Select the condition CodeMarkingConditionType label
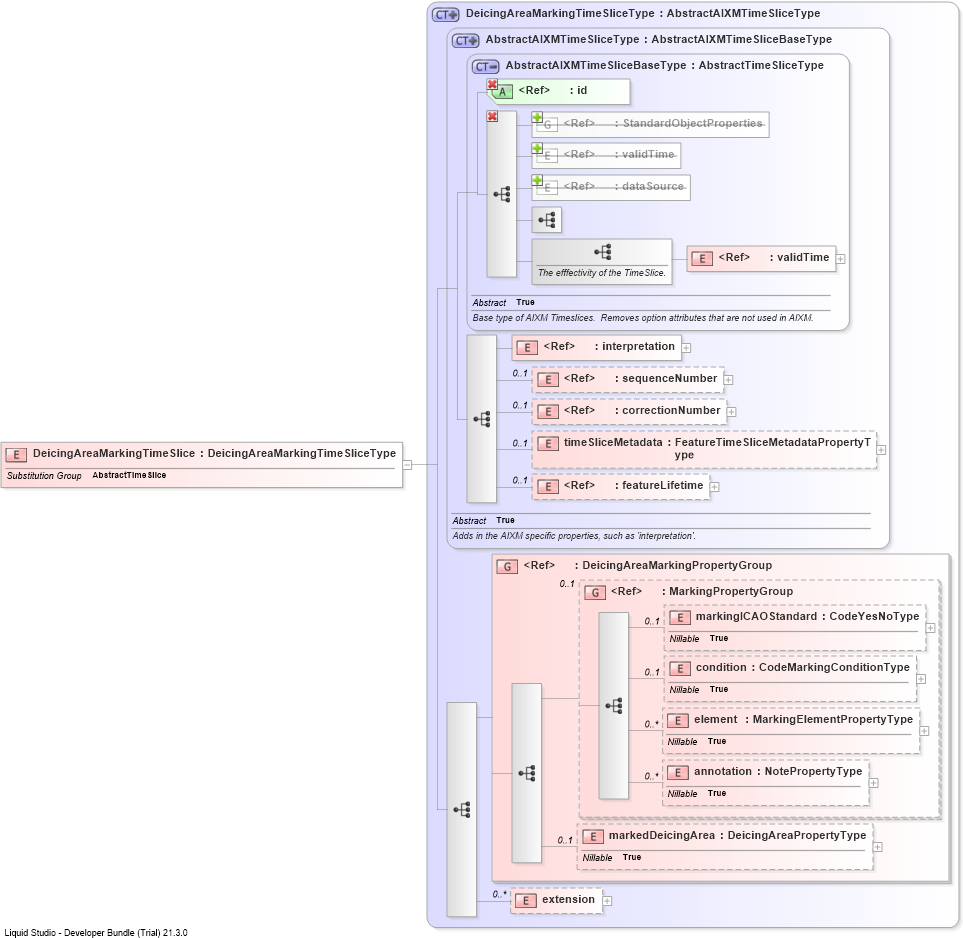 (x=803, y=668)
